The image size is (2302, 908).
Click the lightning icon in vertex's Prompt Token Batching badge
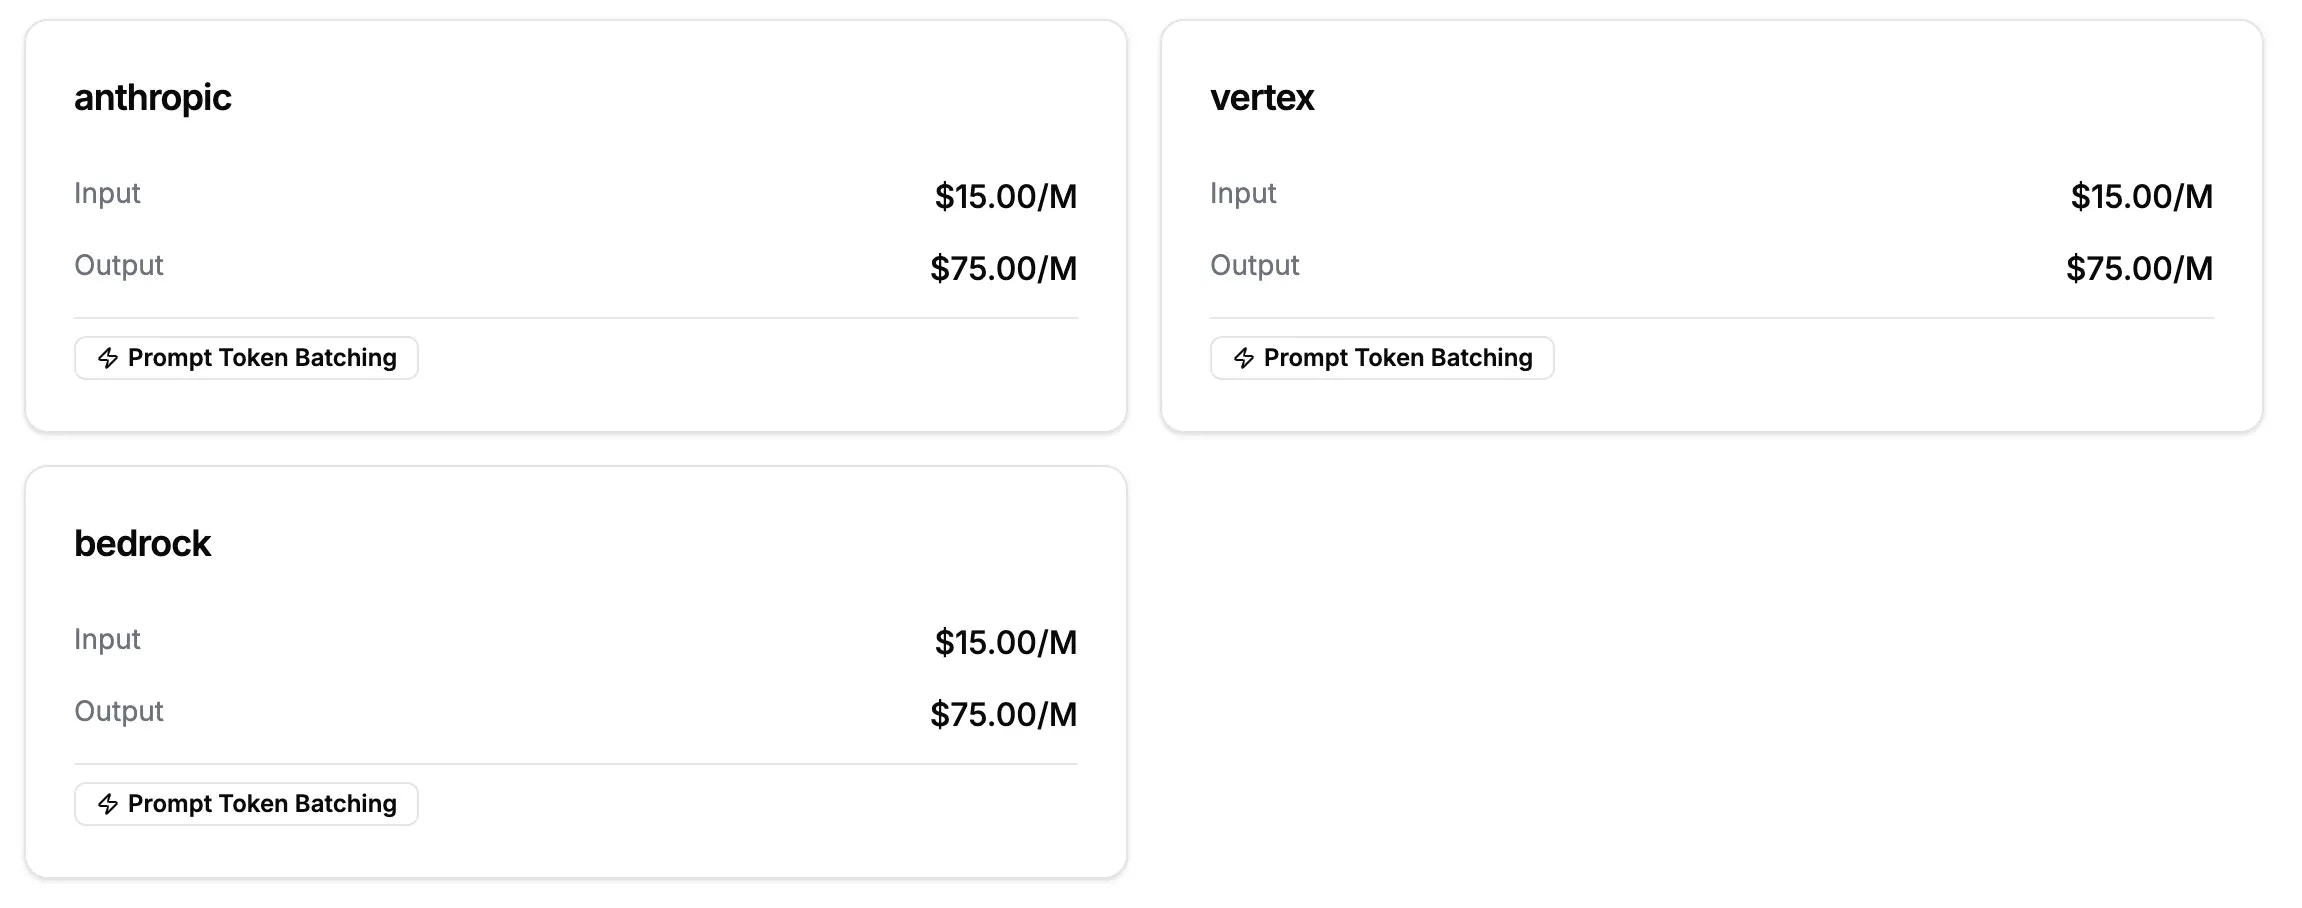[x=1245, y=358]
